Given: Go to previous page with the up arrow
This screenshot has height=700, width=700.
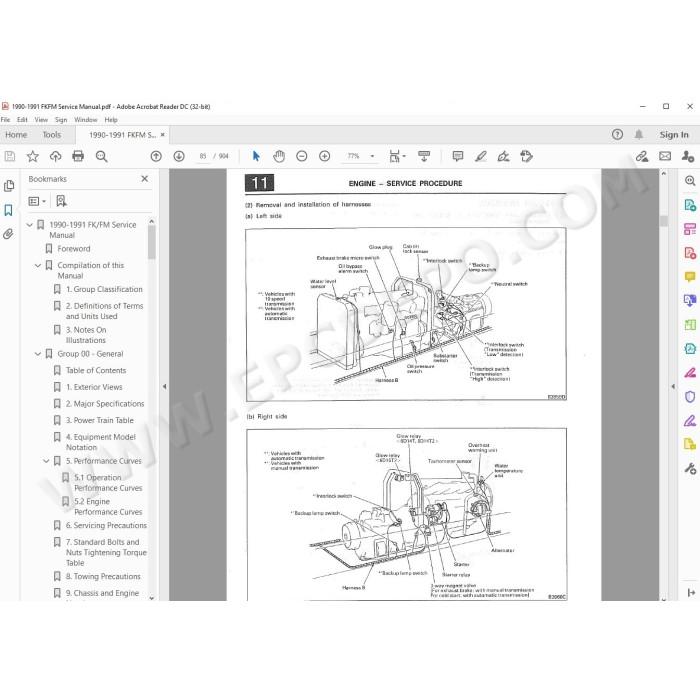Looking at the screenshot, I should coord(156,156).
